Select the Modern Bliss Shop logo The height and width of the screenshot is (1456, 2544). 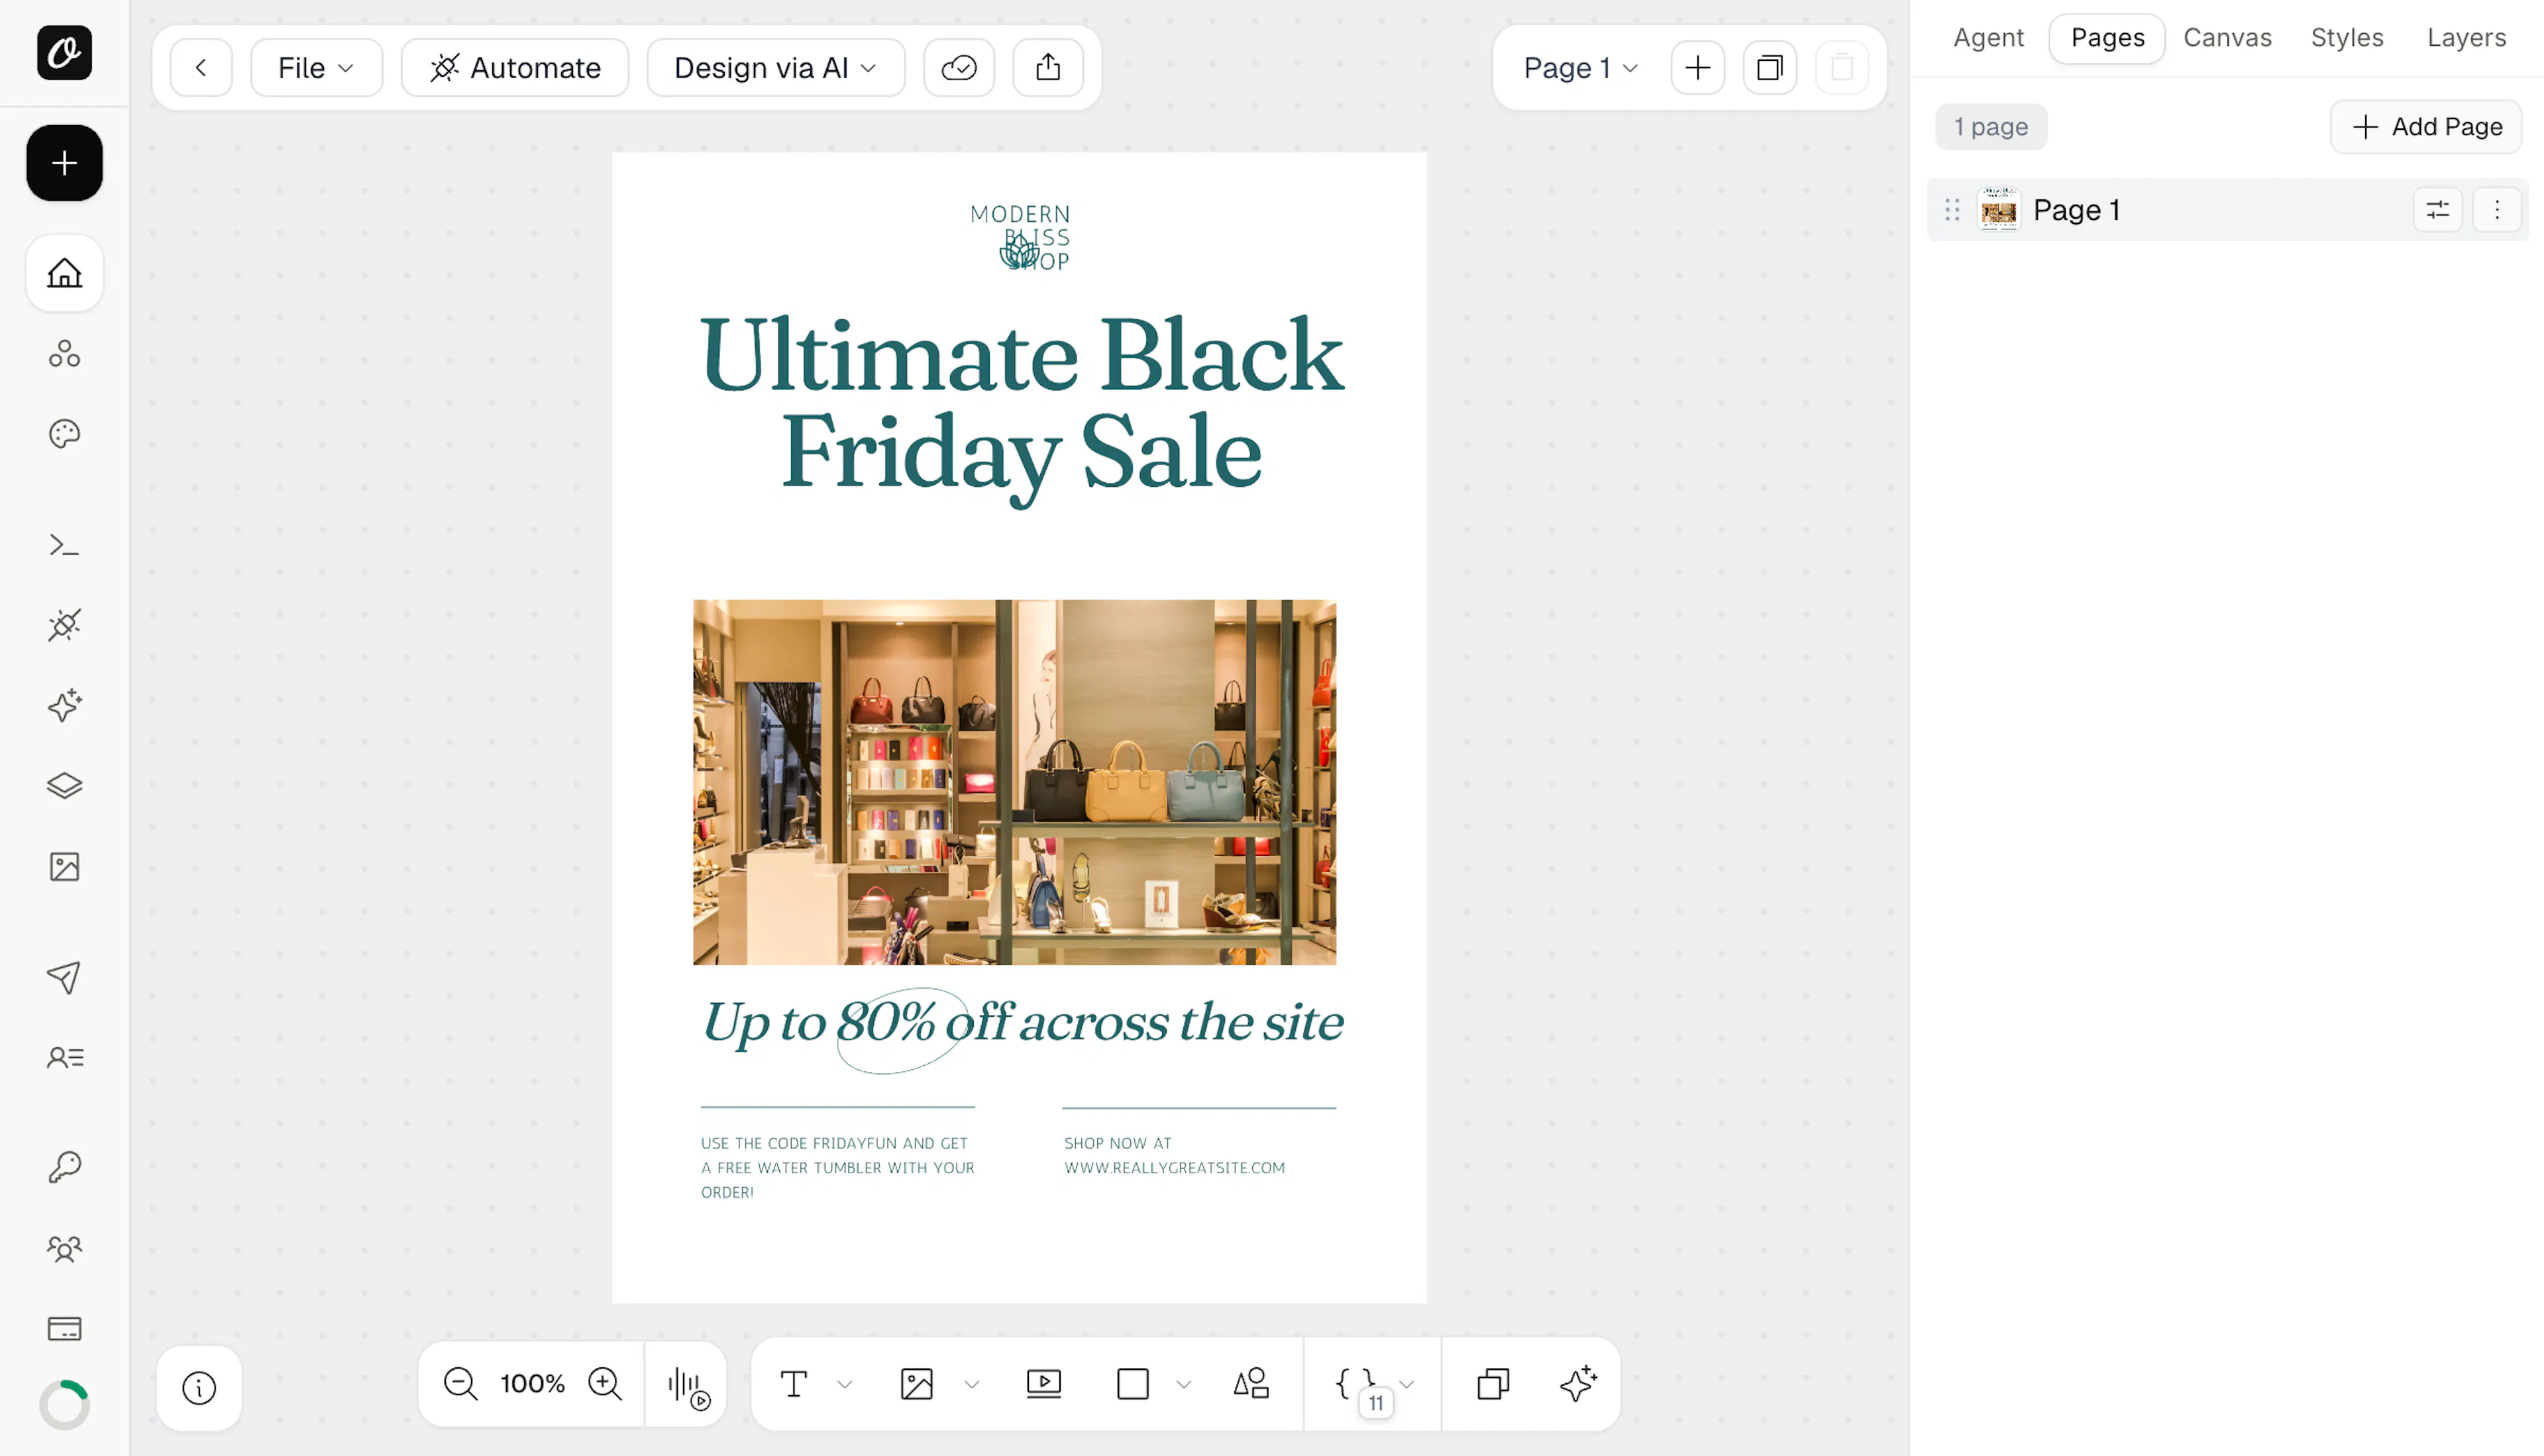tap(1020, 238)
